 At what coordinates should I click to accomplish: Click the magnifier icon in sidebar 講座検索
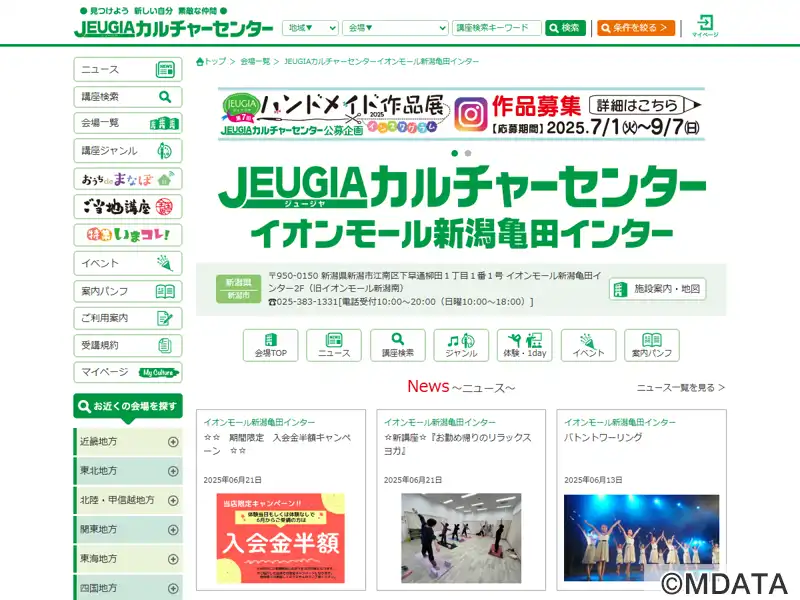(x=165, y=96)
